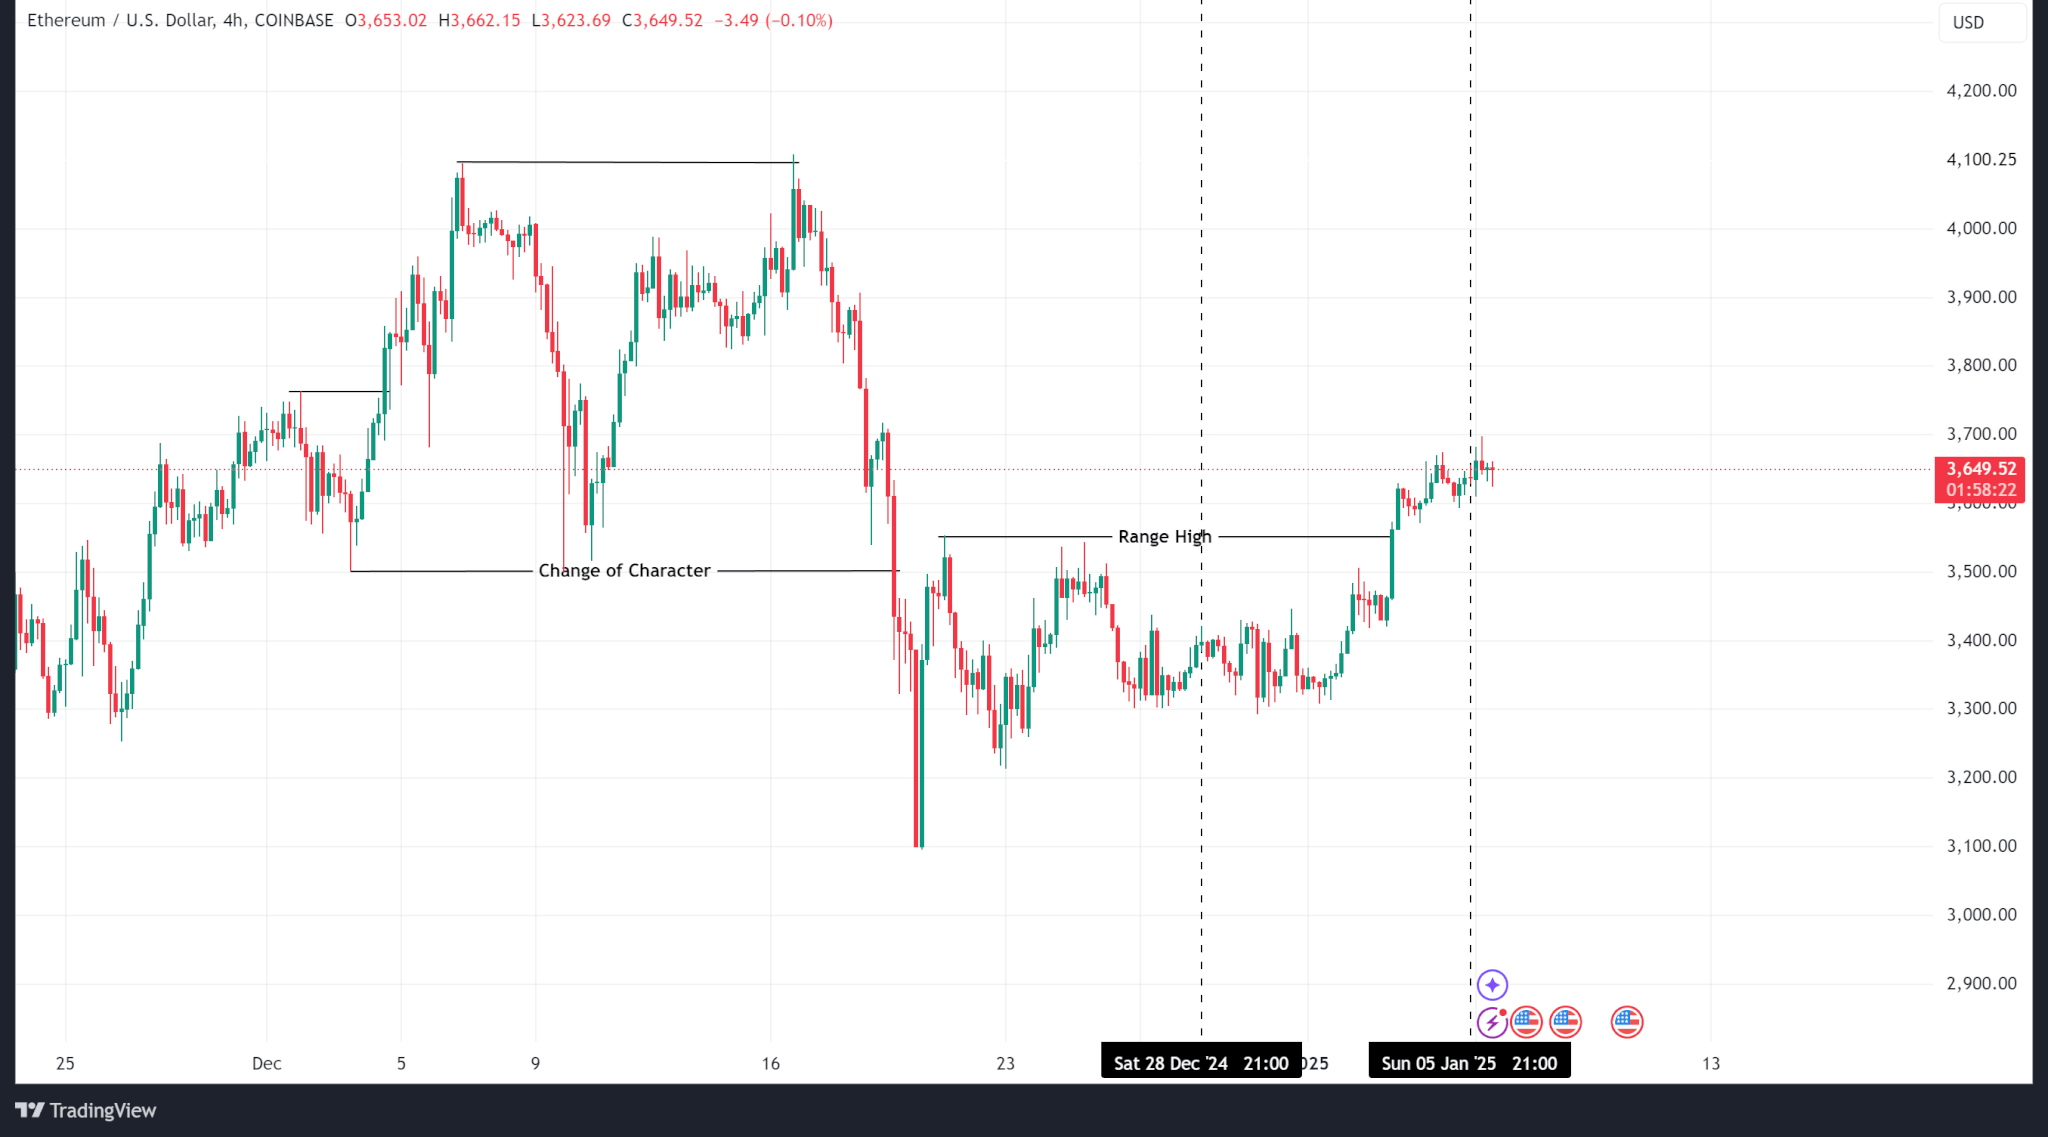This screenshot has height=1137, width=2048.
Task: Click the 3,900.00 price axis label
Action: [1981, 297]
